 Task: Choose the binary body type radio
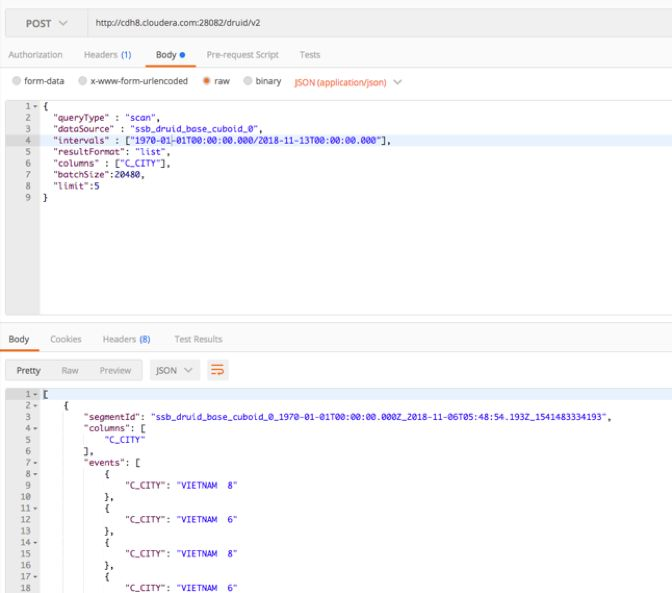click(x=246, y=80)
